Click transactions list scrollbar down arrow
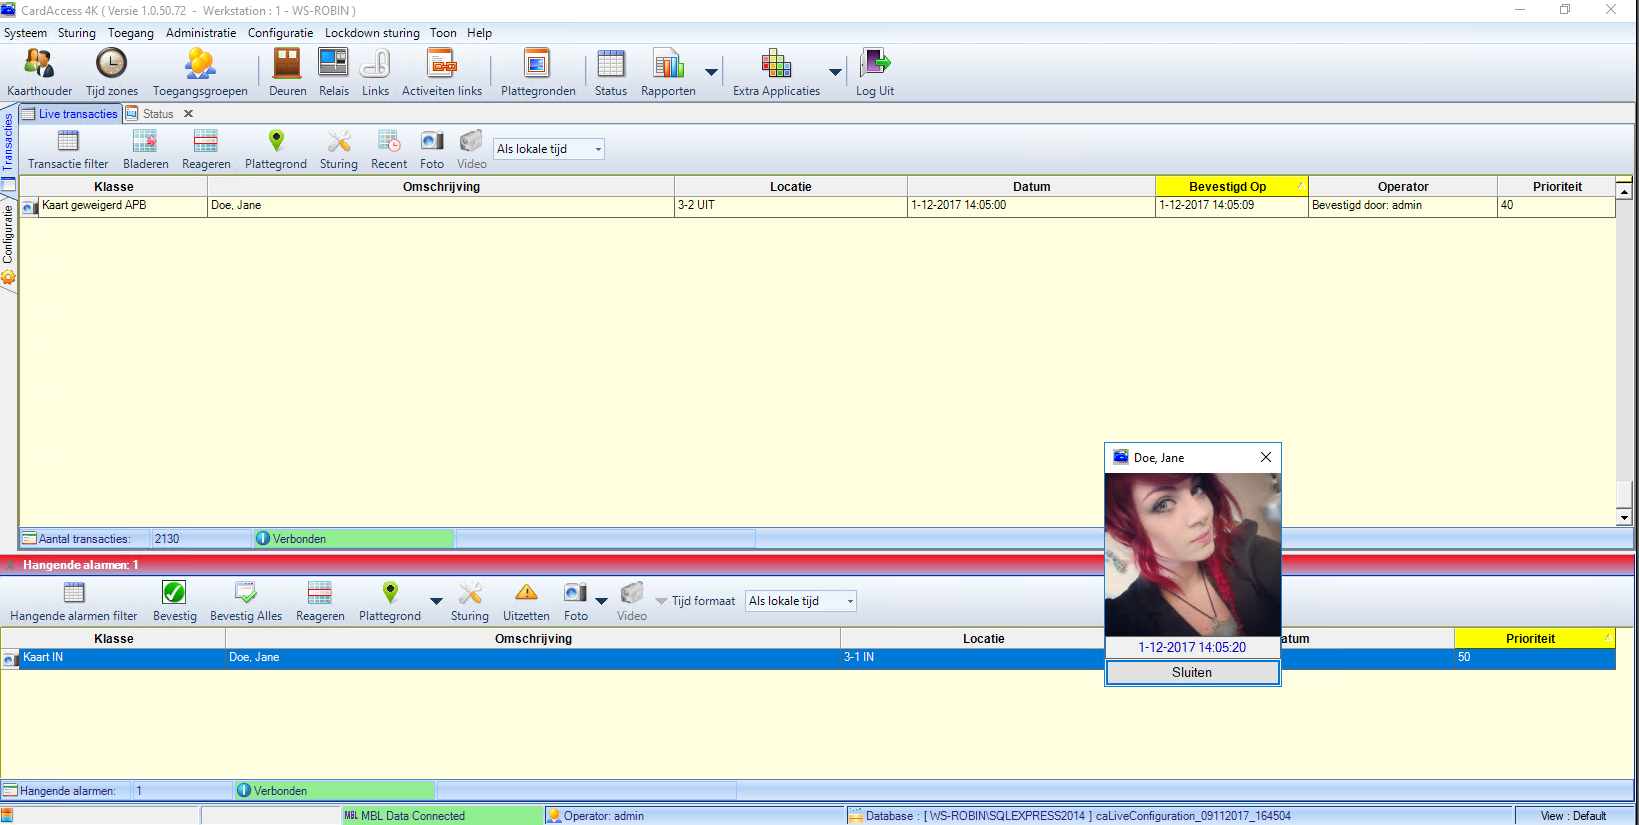1639x825 pixels. 1624,518
